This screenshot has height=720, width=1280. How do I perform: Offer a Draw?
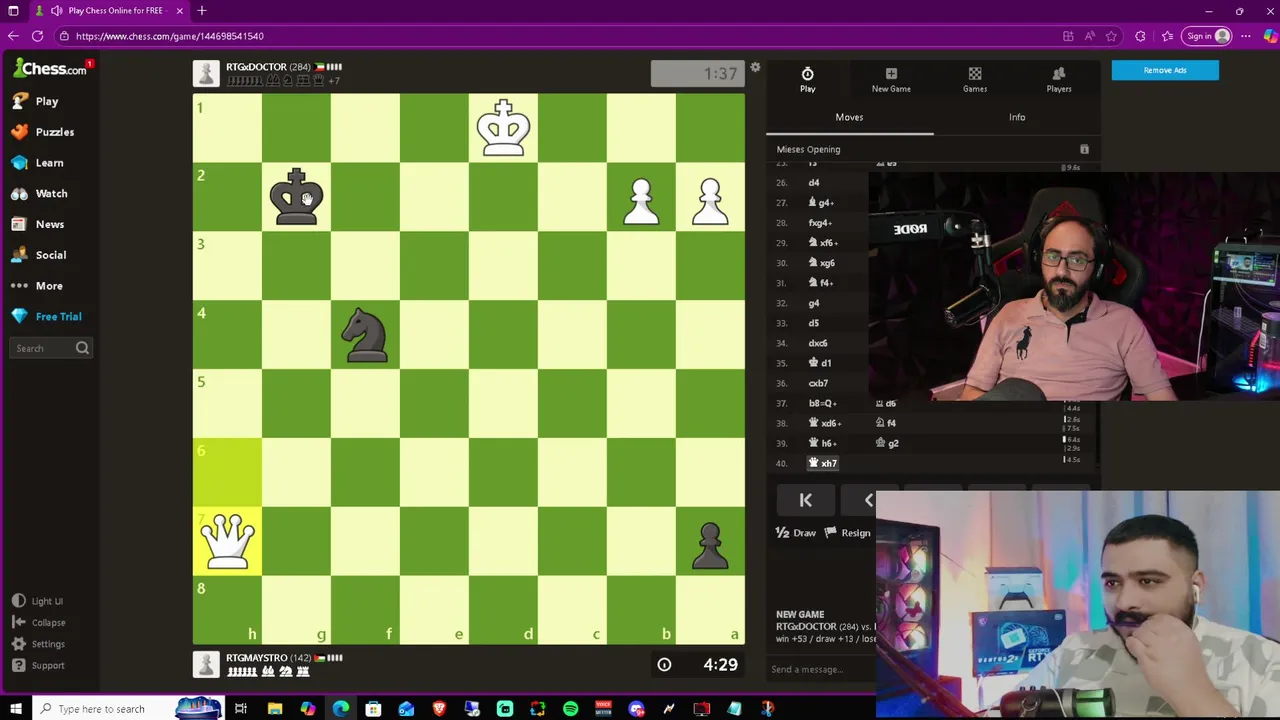796,533
